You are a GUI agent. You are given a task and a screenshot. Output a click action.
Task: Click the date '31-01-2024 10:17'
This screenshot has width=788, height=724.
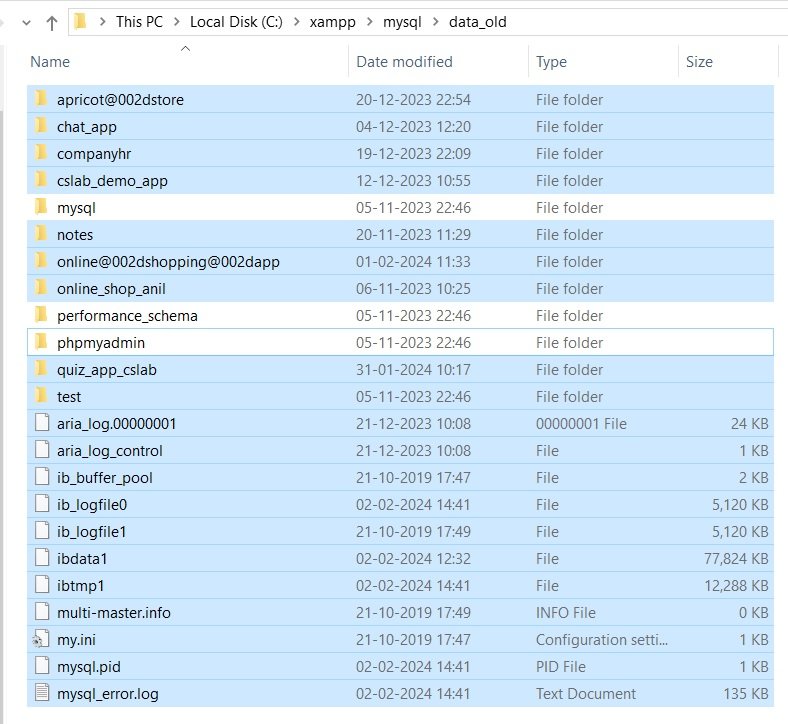(413, 370)
